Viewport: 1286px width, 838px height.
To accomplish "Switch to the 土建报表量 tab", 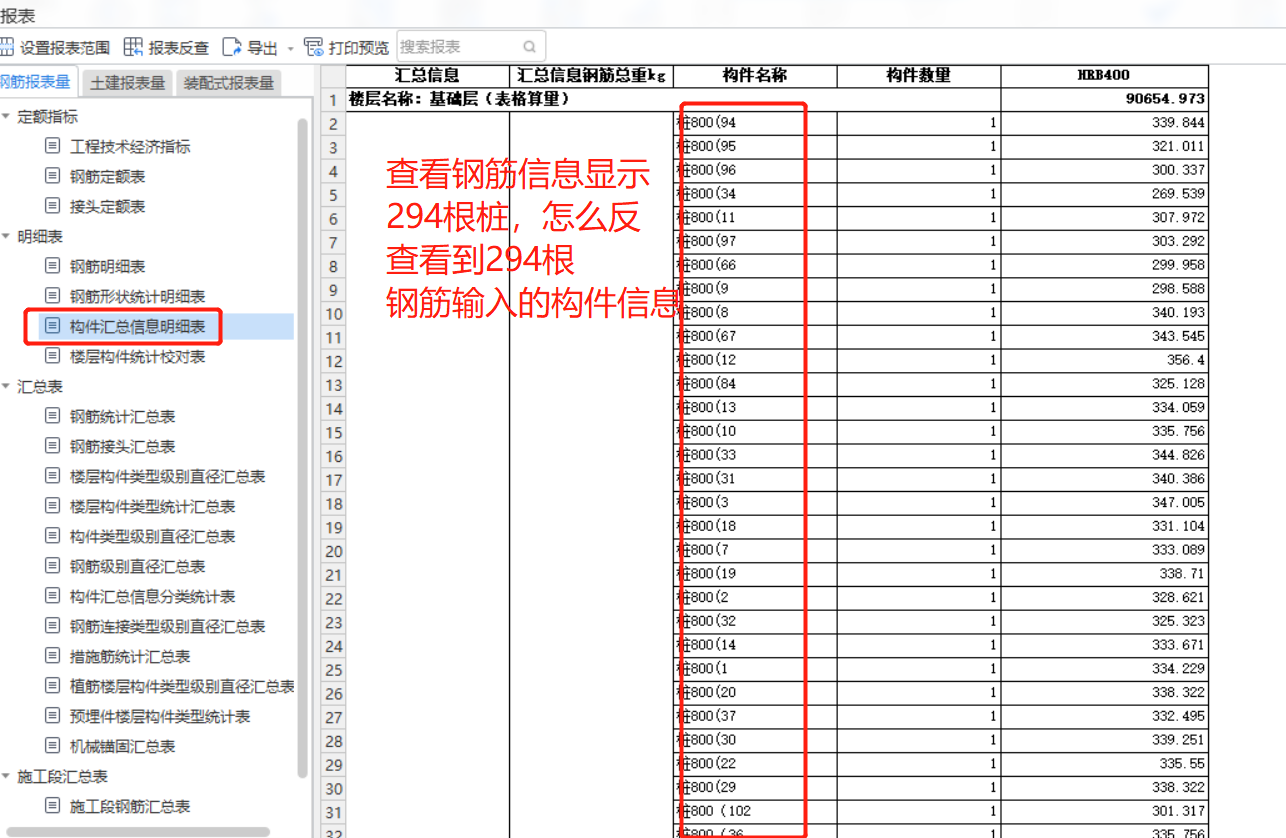I will (127, 83).
